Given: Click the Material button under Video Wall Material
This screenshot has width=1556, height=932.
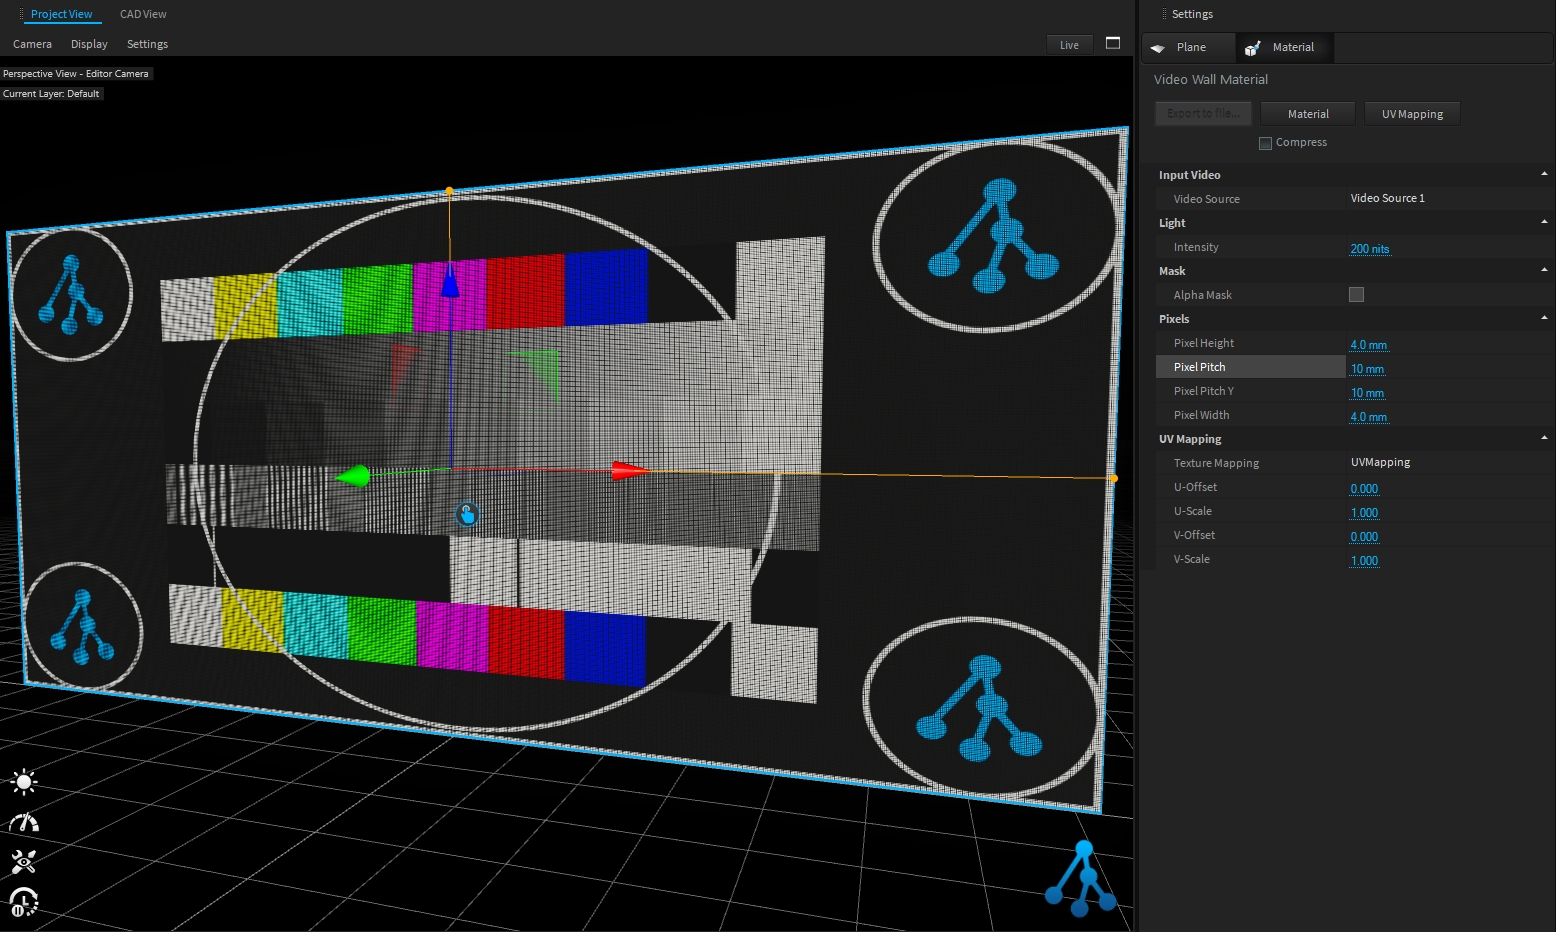Looking at the screenshot, I should point(1308,114).
